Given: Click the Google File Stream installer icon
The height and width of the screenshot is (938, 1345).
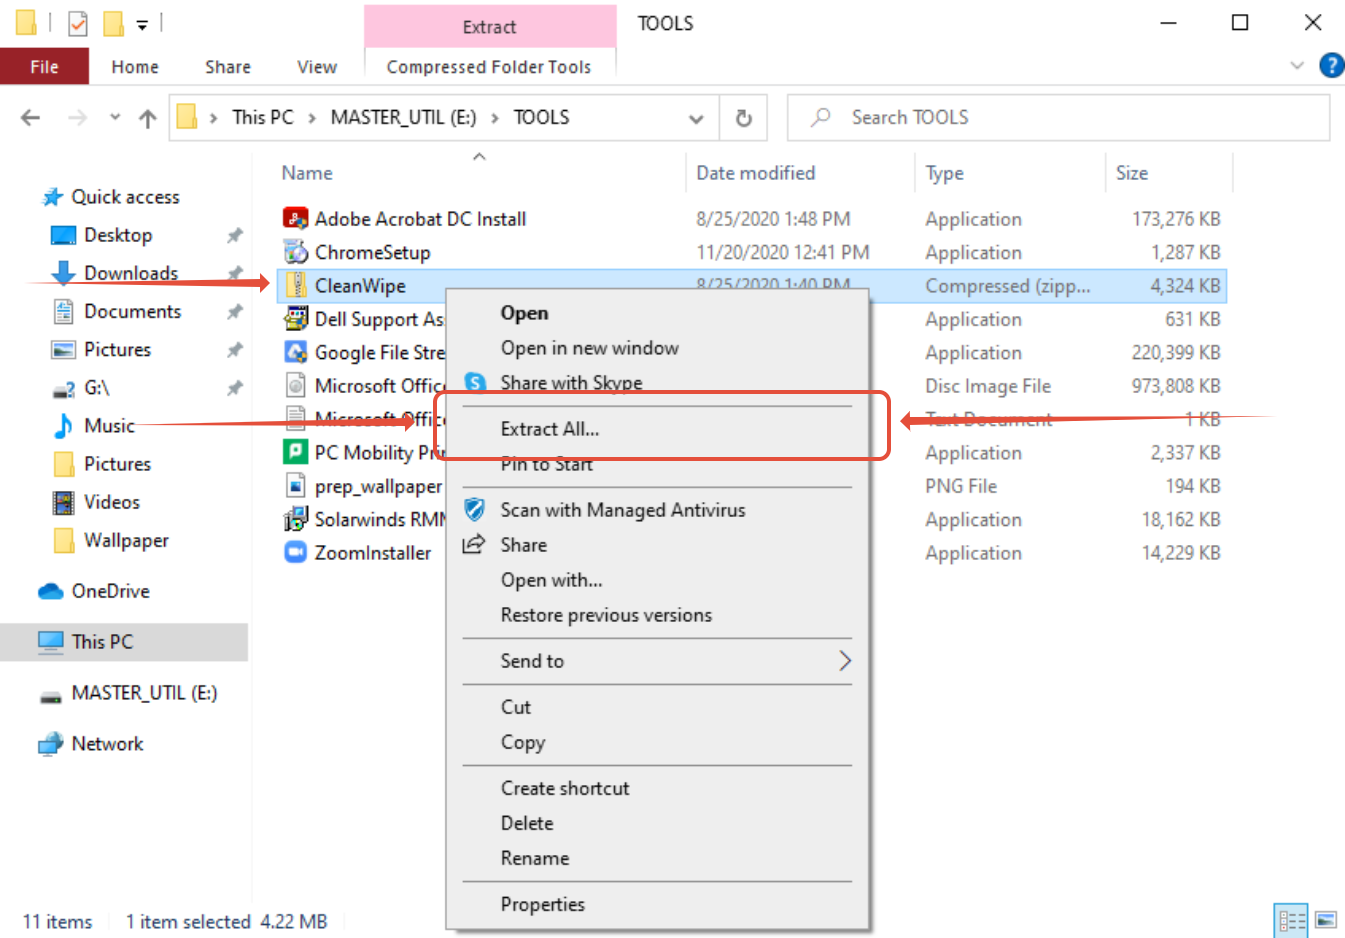Looking at the screenshot, I should point(295,352).
